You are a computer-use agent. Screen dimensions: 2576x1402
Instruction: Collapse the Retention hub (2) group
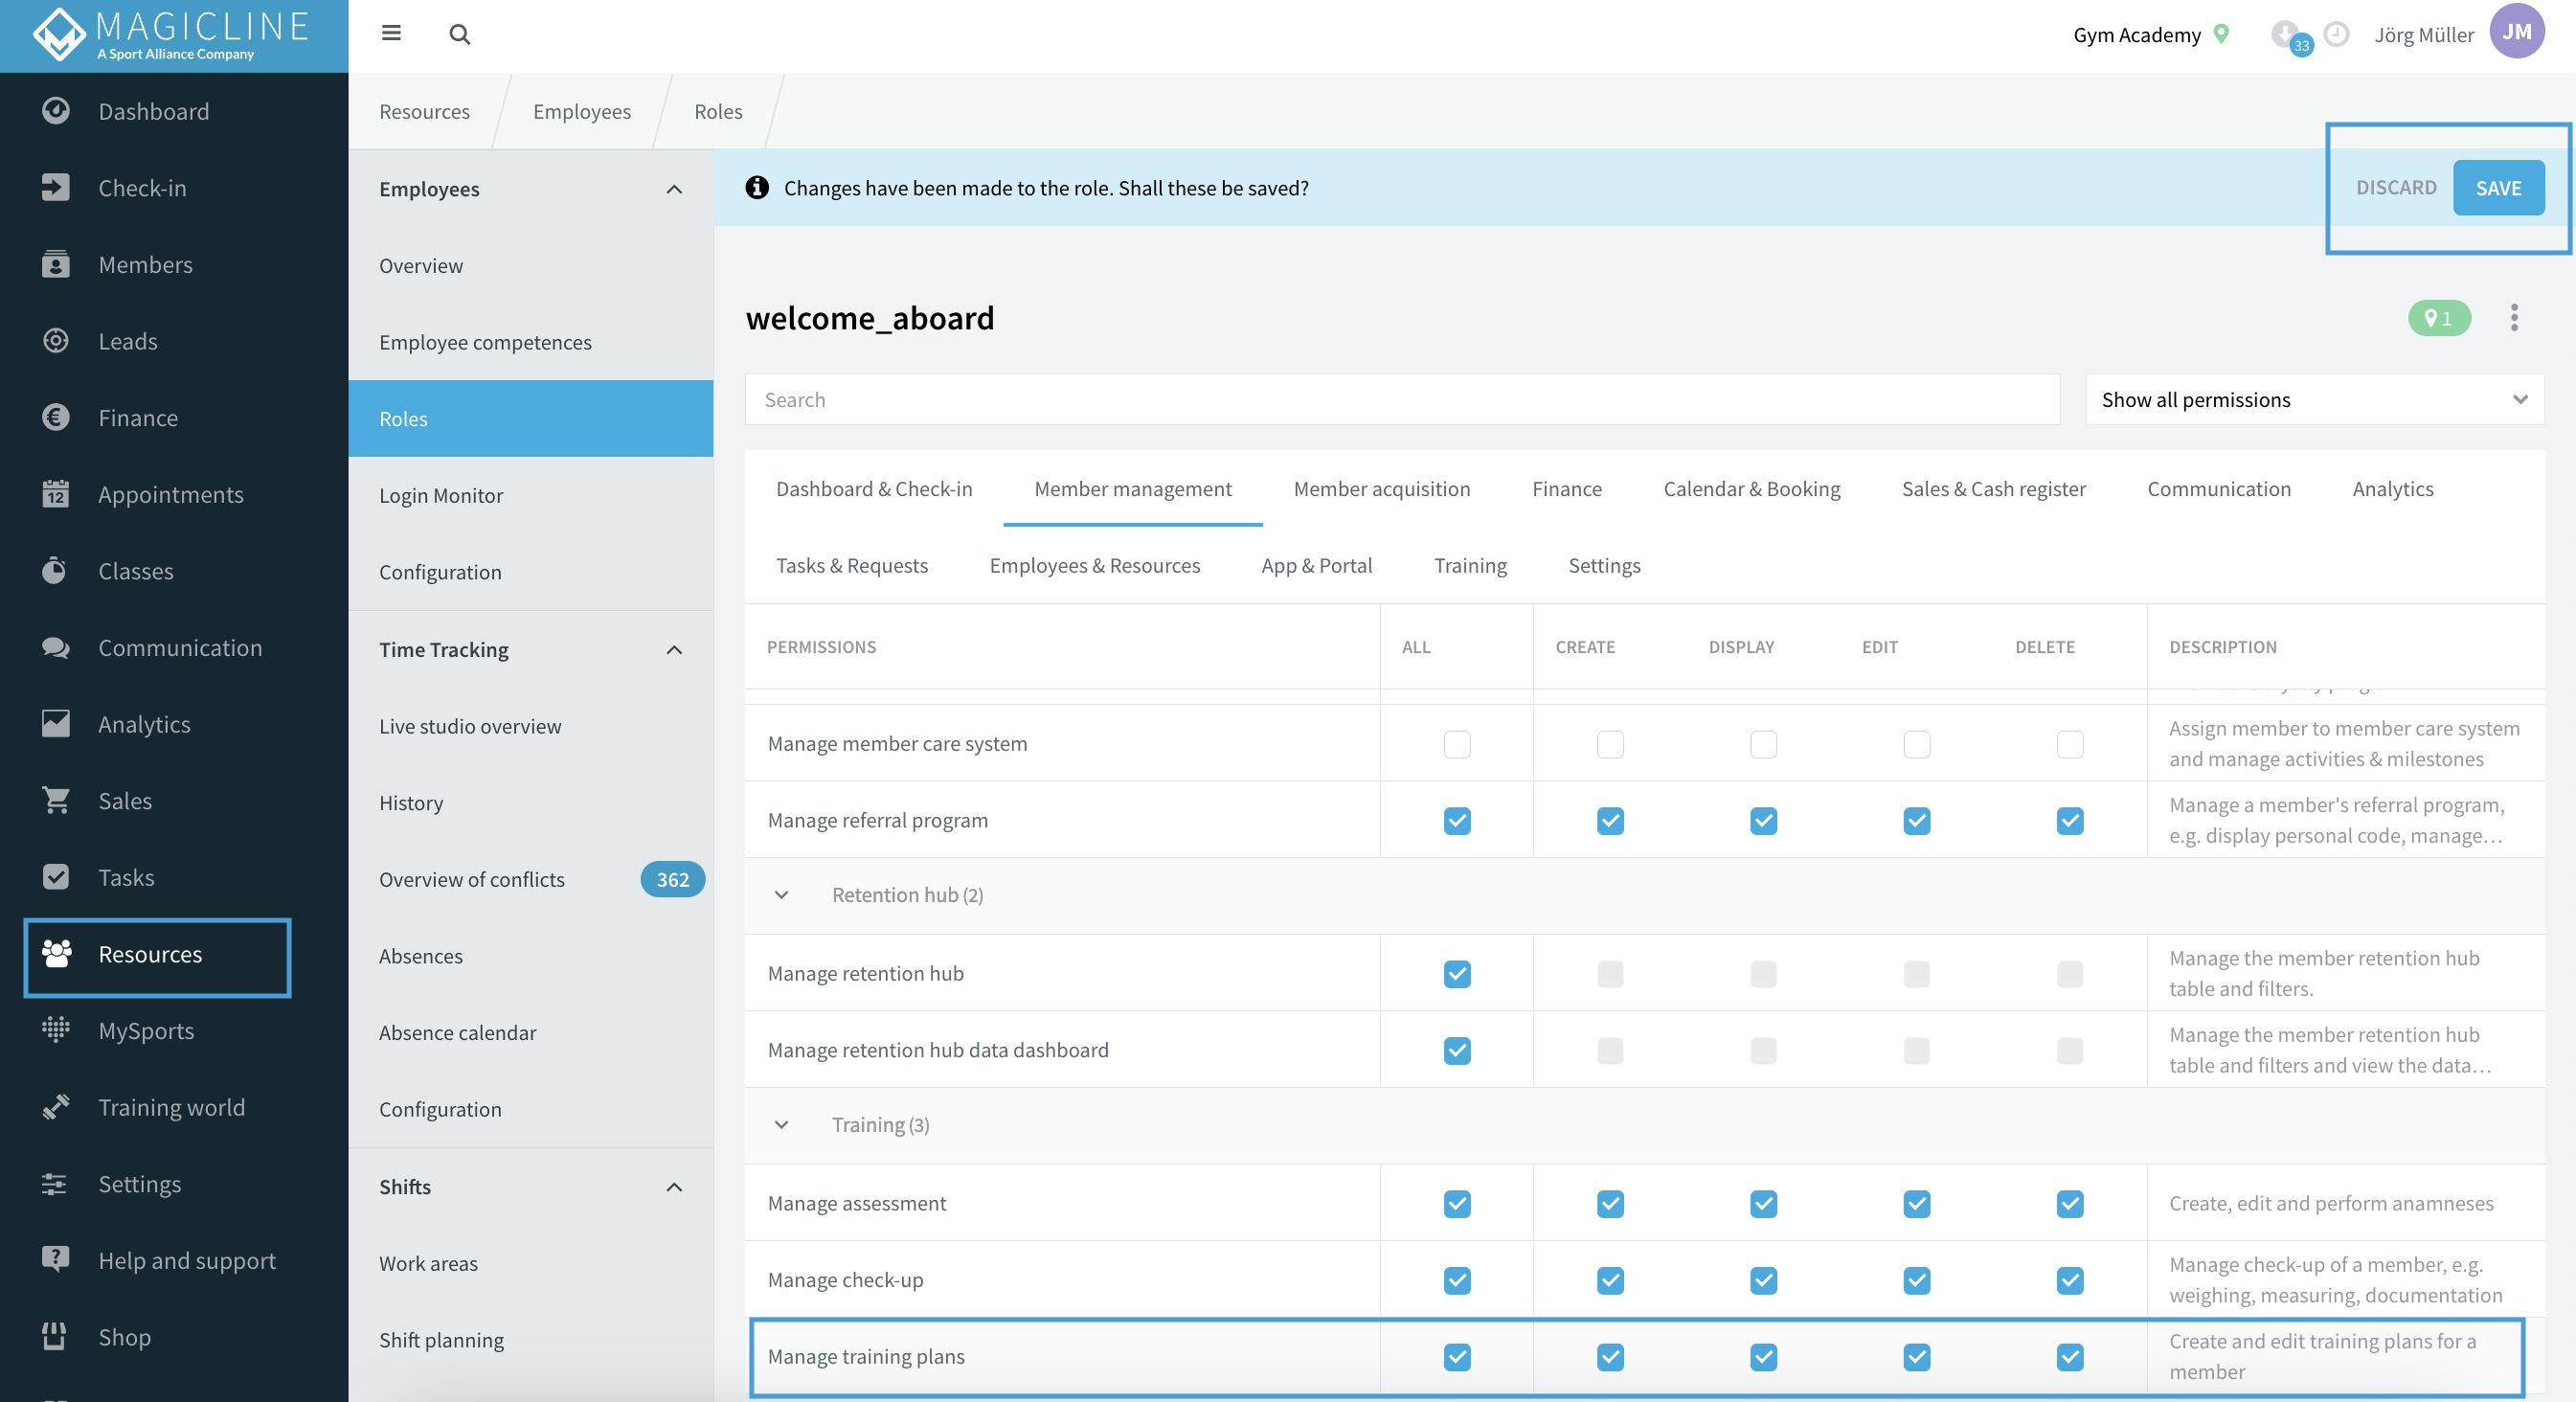[x=782, y=895]
